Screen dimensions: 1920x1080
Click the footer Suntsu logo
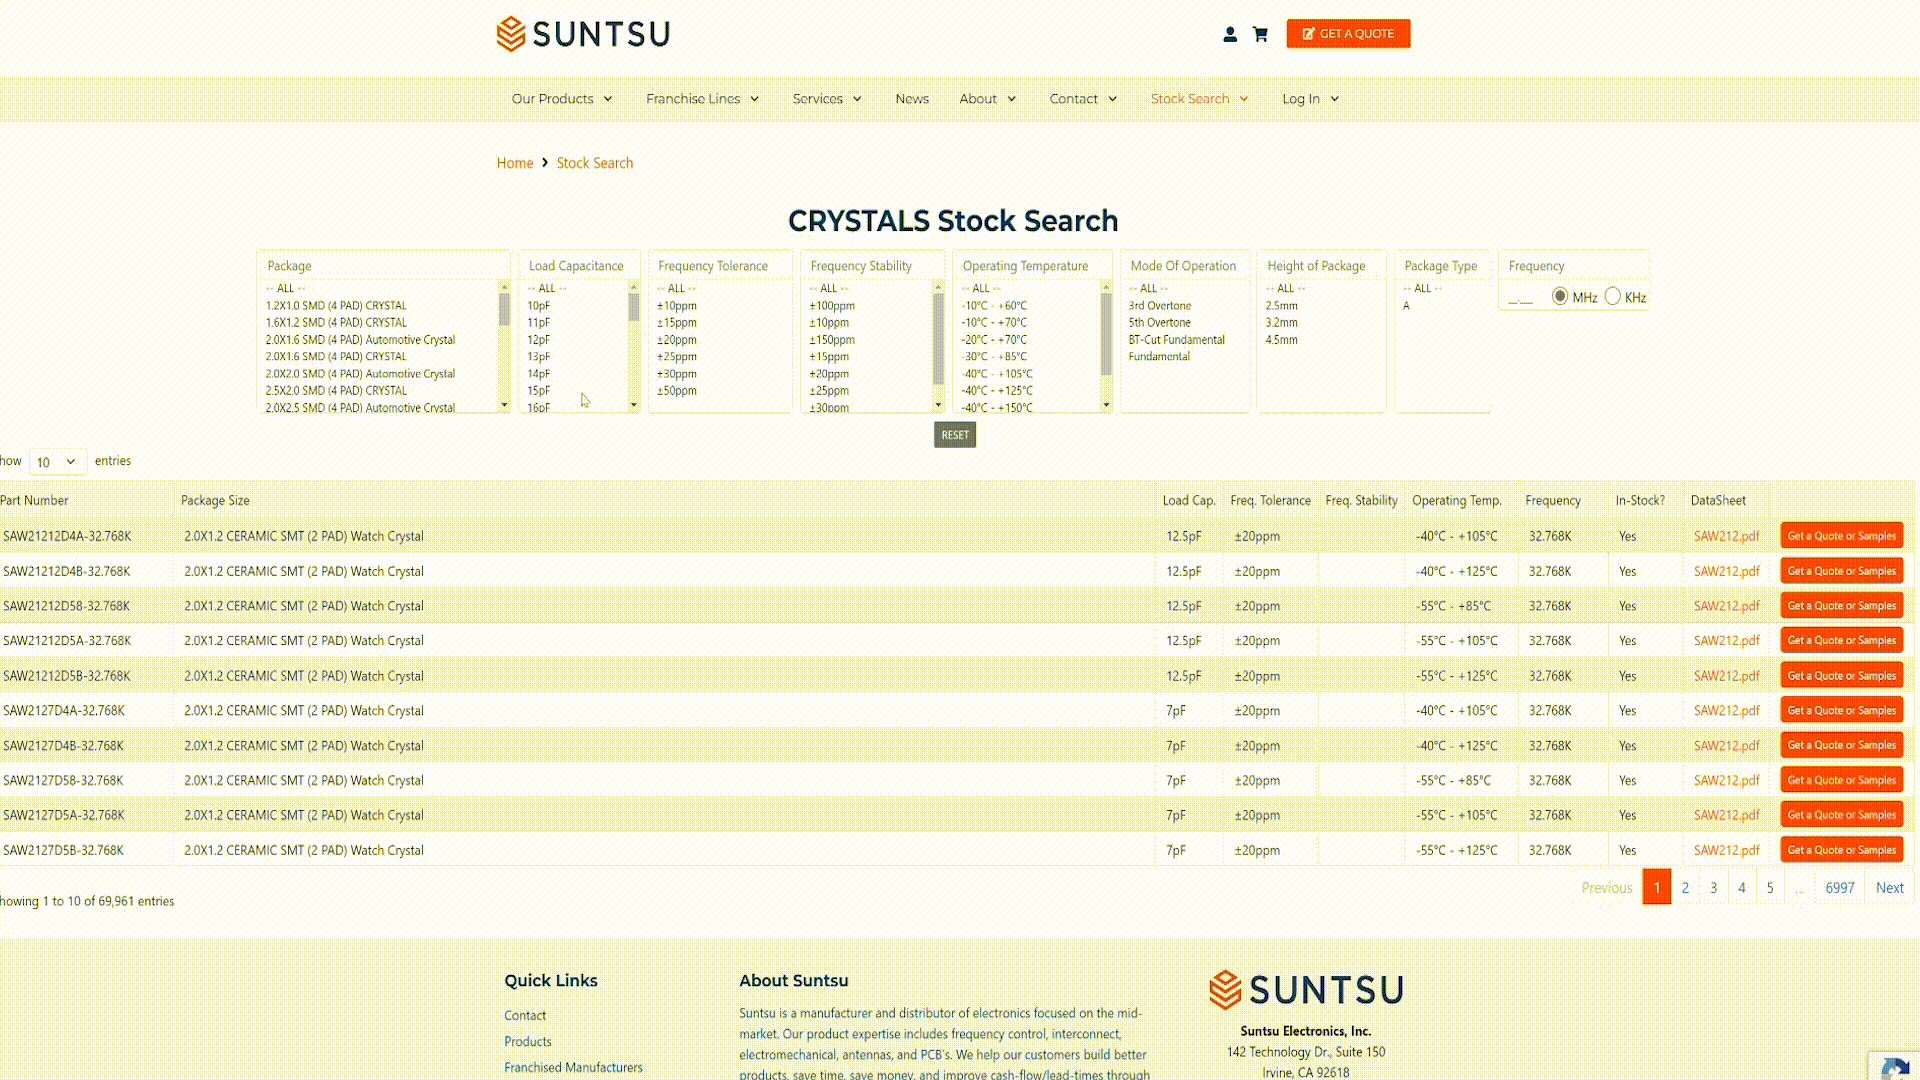pyautogui.click(x=1306, y=990)
